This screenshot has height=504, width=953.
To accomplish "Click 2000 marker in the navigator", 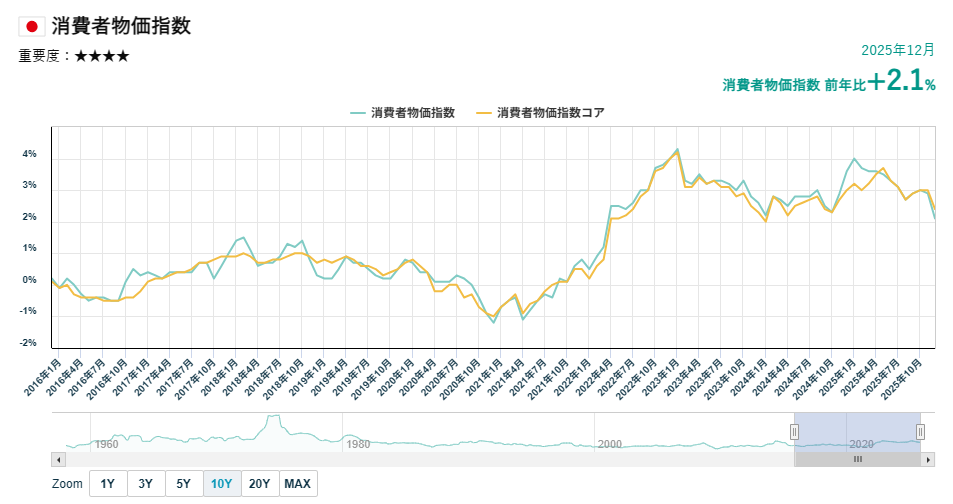I will [x=610, y=444].
